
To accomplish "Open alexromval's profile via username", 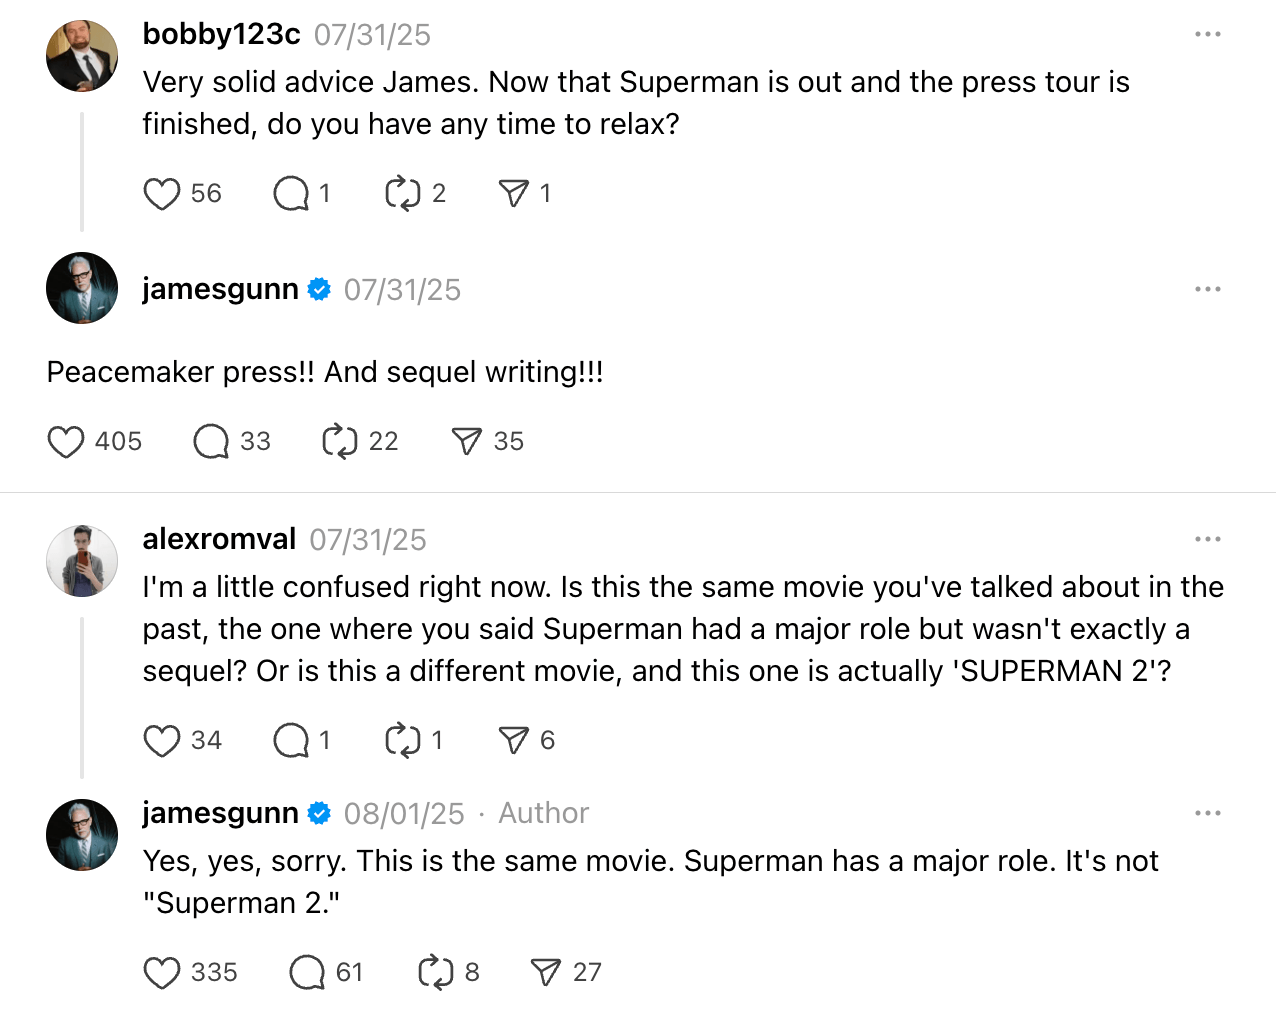I will point(219,540).
